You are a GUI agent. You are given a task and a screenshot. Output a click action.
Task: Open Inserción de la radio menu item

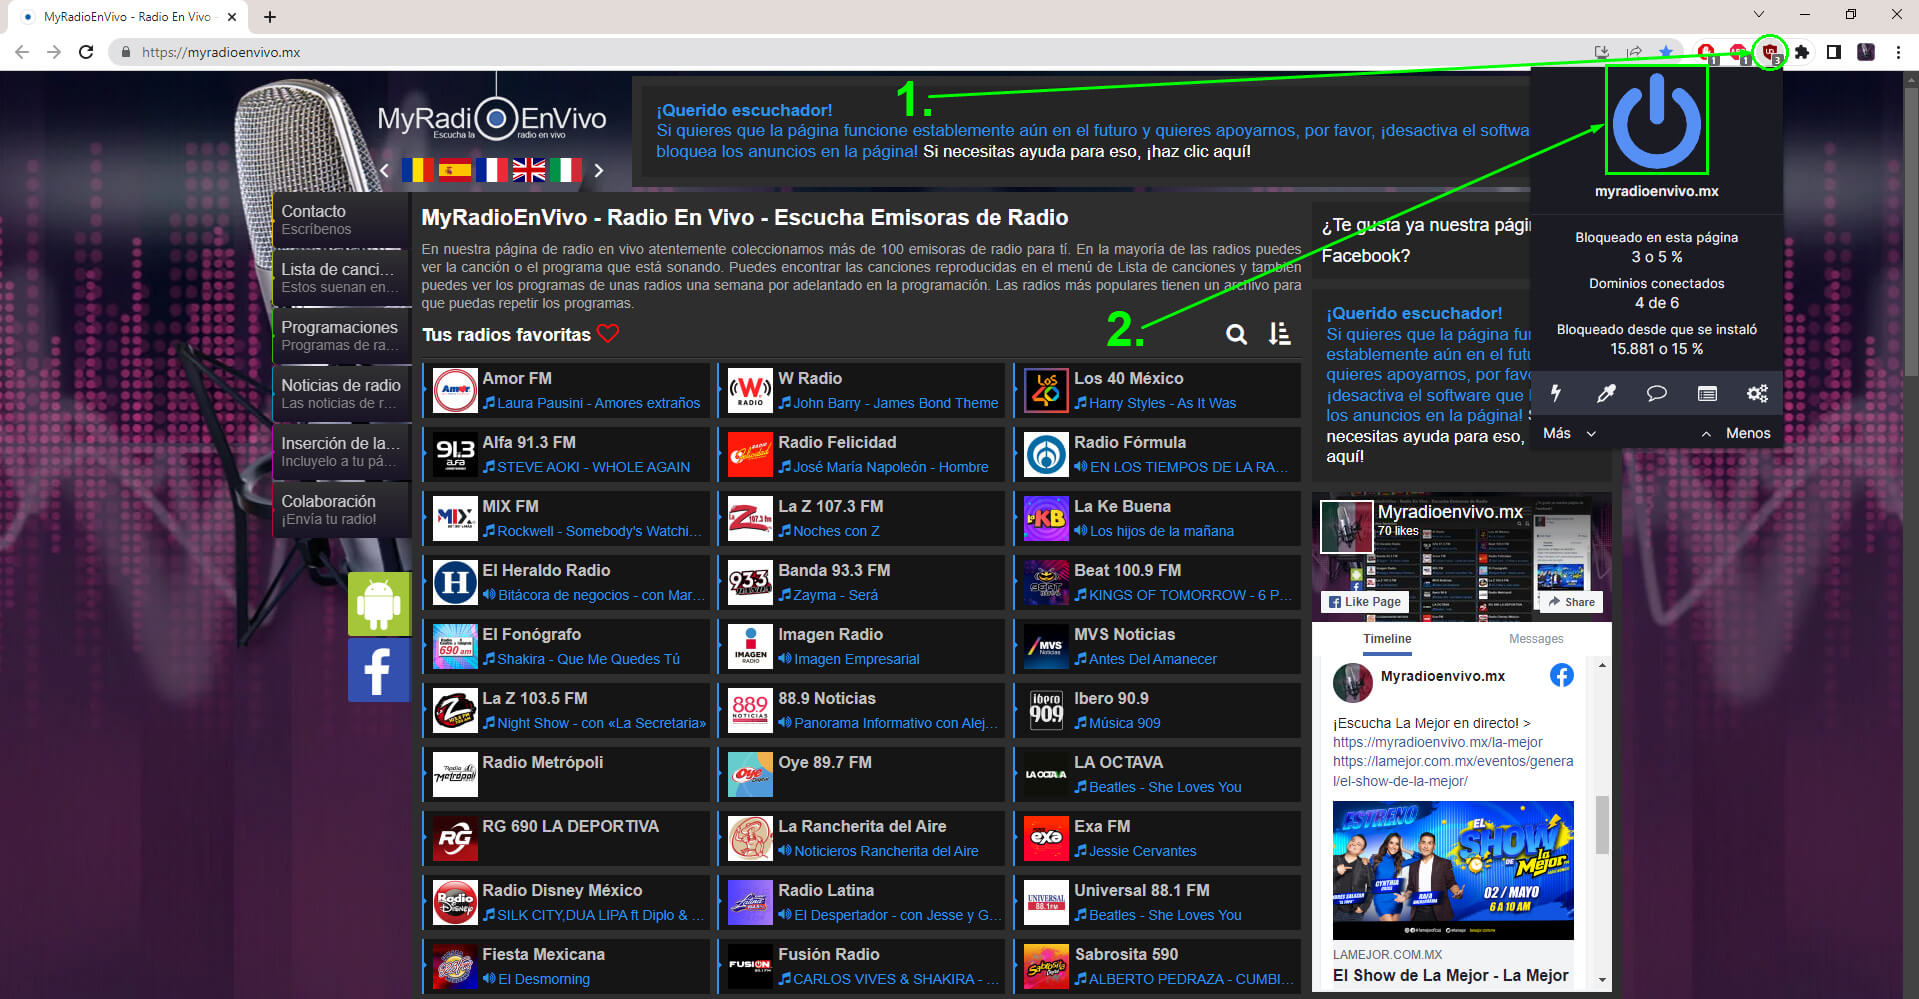(342, 451)
